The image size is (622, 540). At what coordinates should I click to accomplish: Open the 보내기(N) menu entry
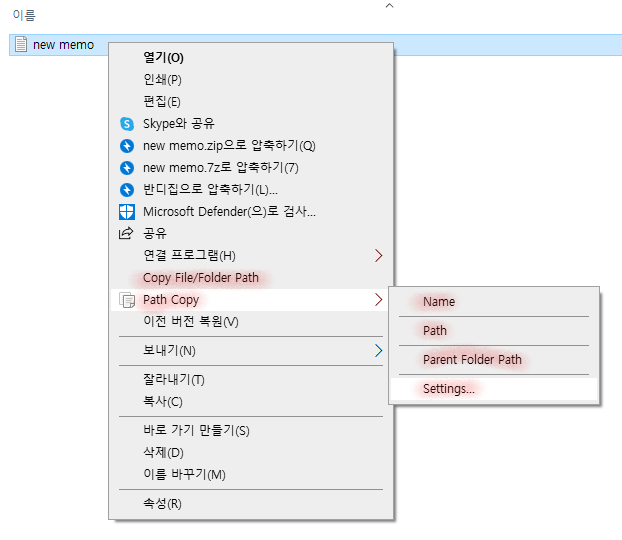(x=251, y=351)
